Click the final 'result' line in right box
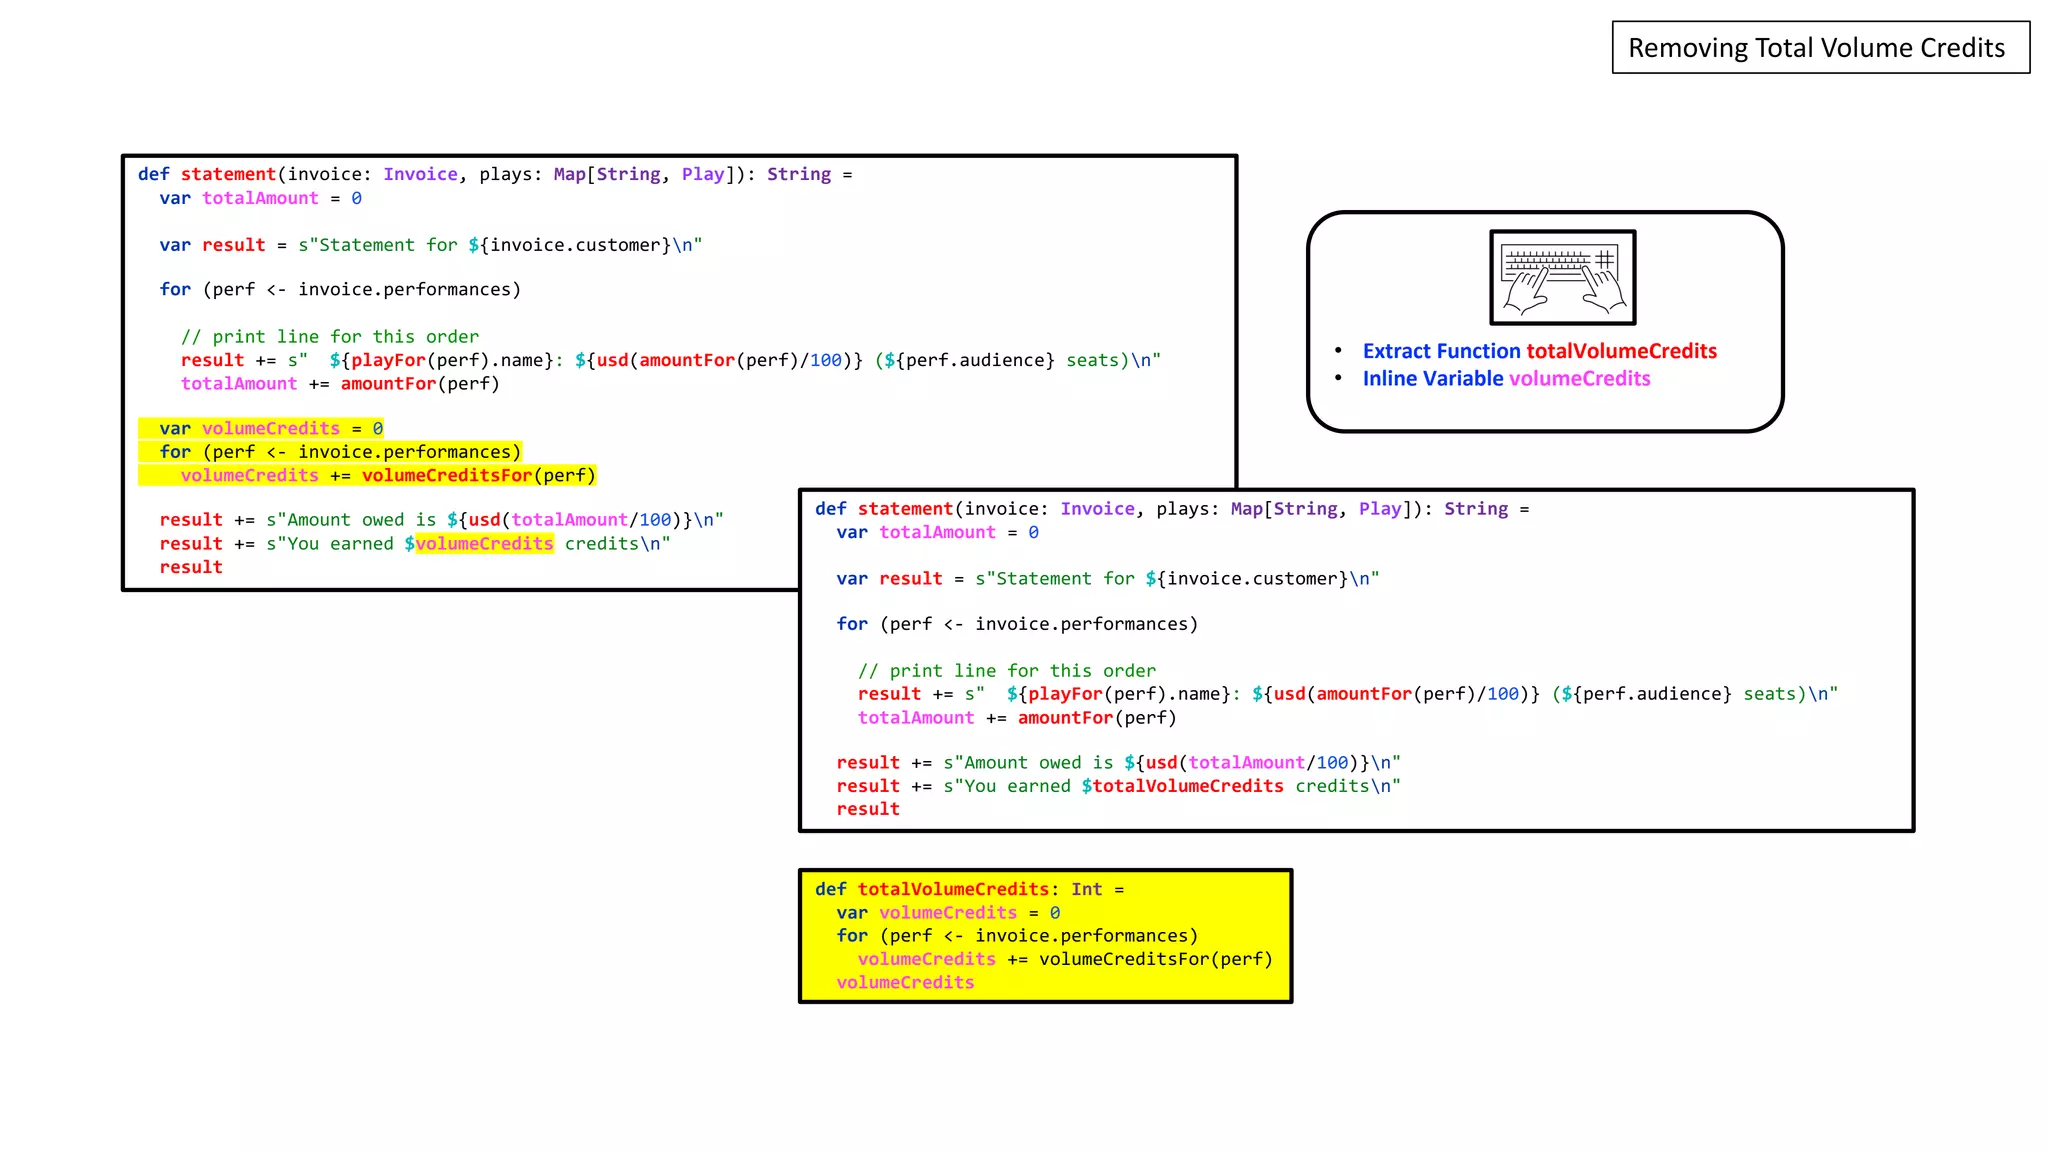The image size is (2048, 1152). tap(868, 809)
